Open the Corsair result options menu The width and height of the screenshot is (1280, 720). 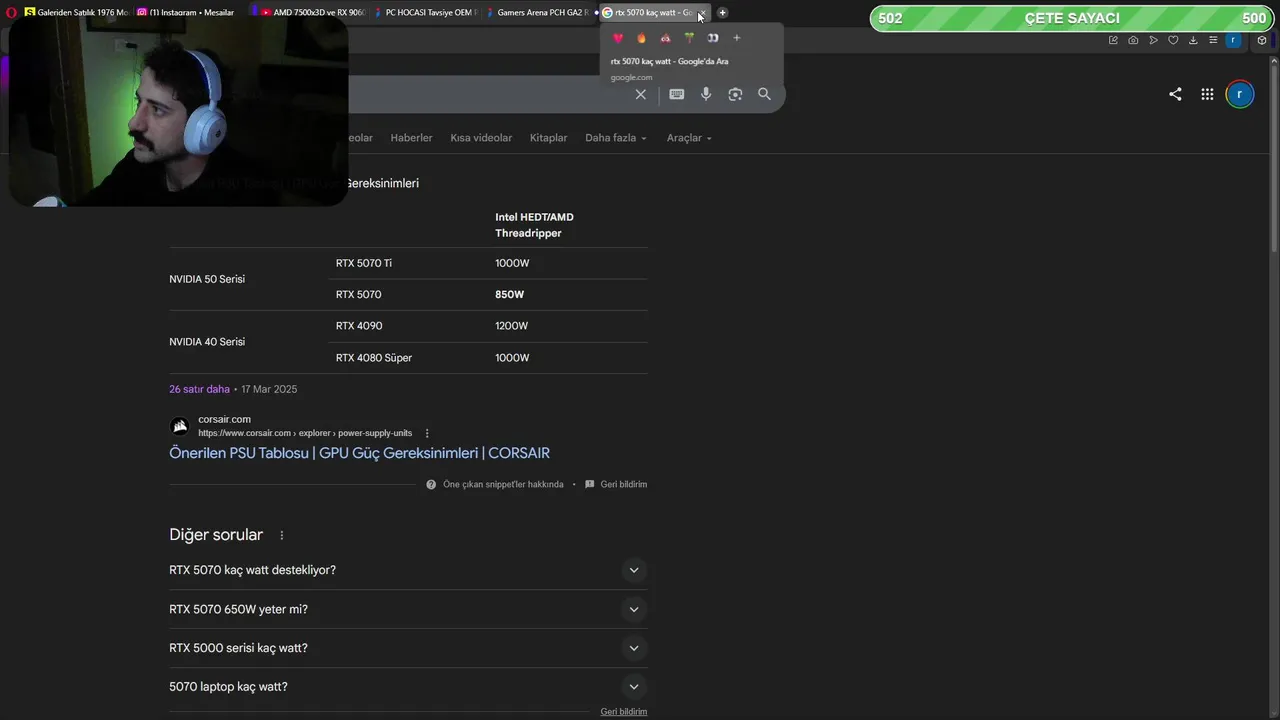click(x=427, y=433)
